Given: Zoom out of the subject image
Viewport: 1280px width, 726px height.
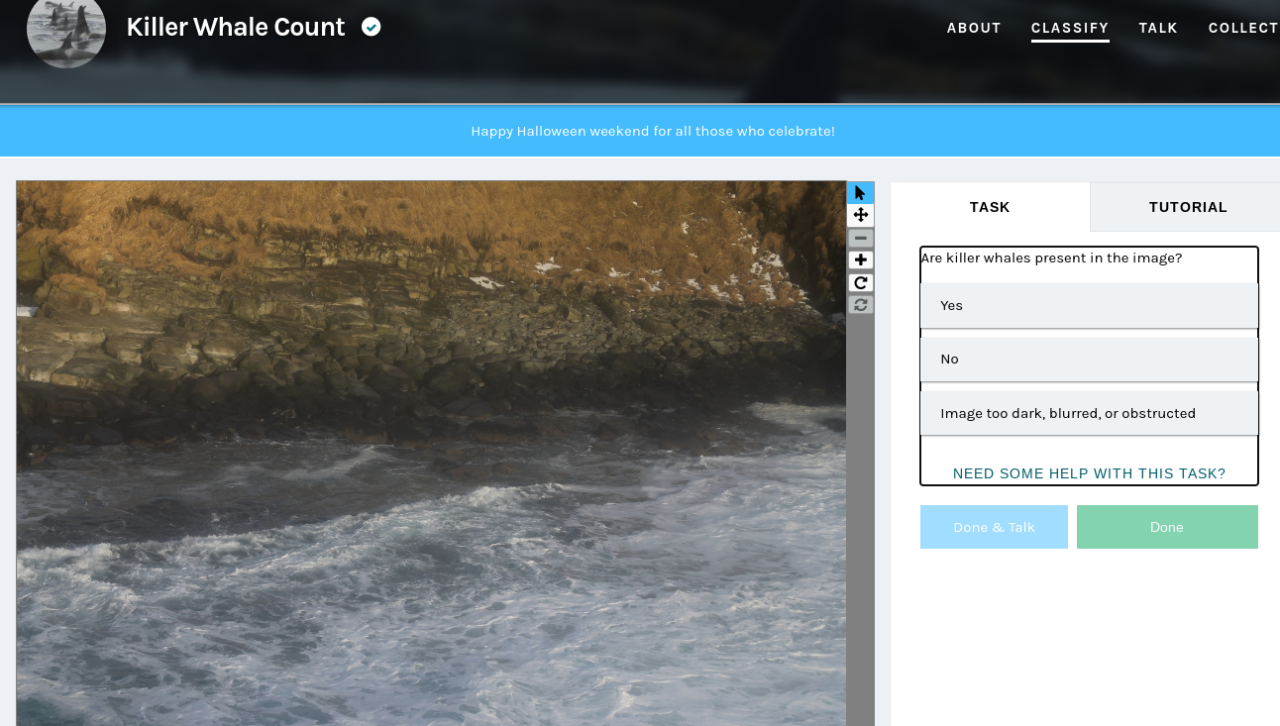Looking at the screenshot, I should (x=860, y=238).
